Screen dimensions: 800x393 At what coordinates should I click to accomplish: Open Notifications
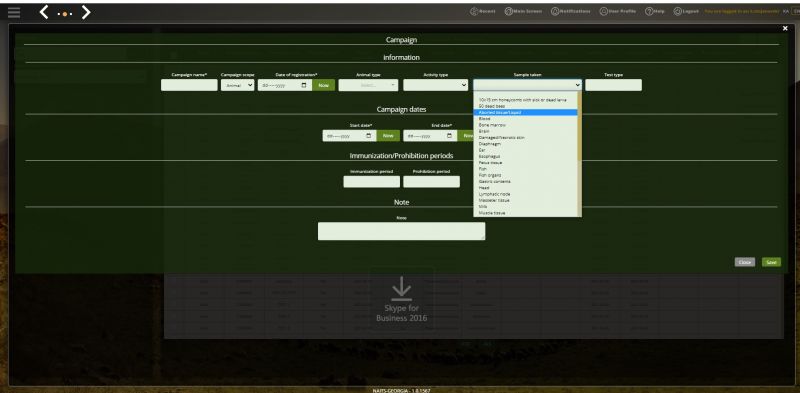570,11
